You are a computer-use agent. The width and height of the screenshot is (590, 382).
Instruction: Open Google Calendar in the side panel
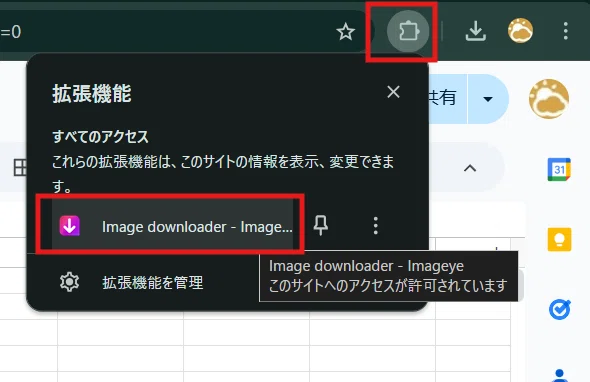point(559,170)
